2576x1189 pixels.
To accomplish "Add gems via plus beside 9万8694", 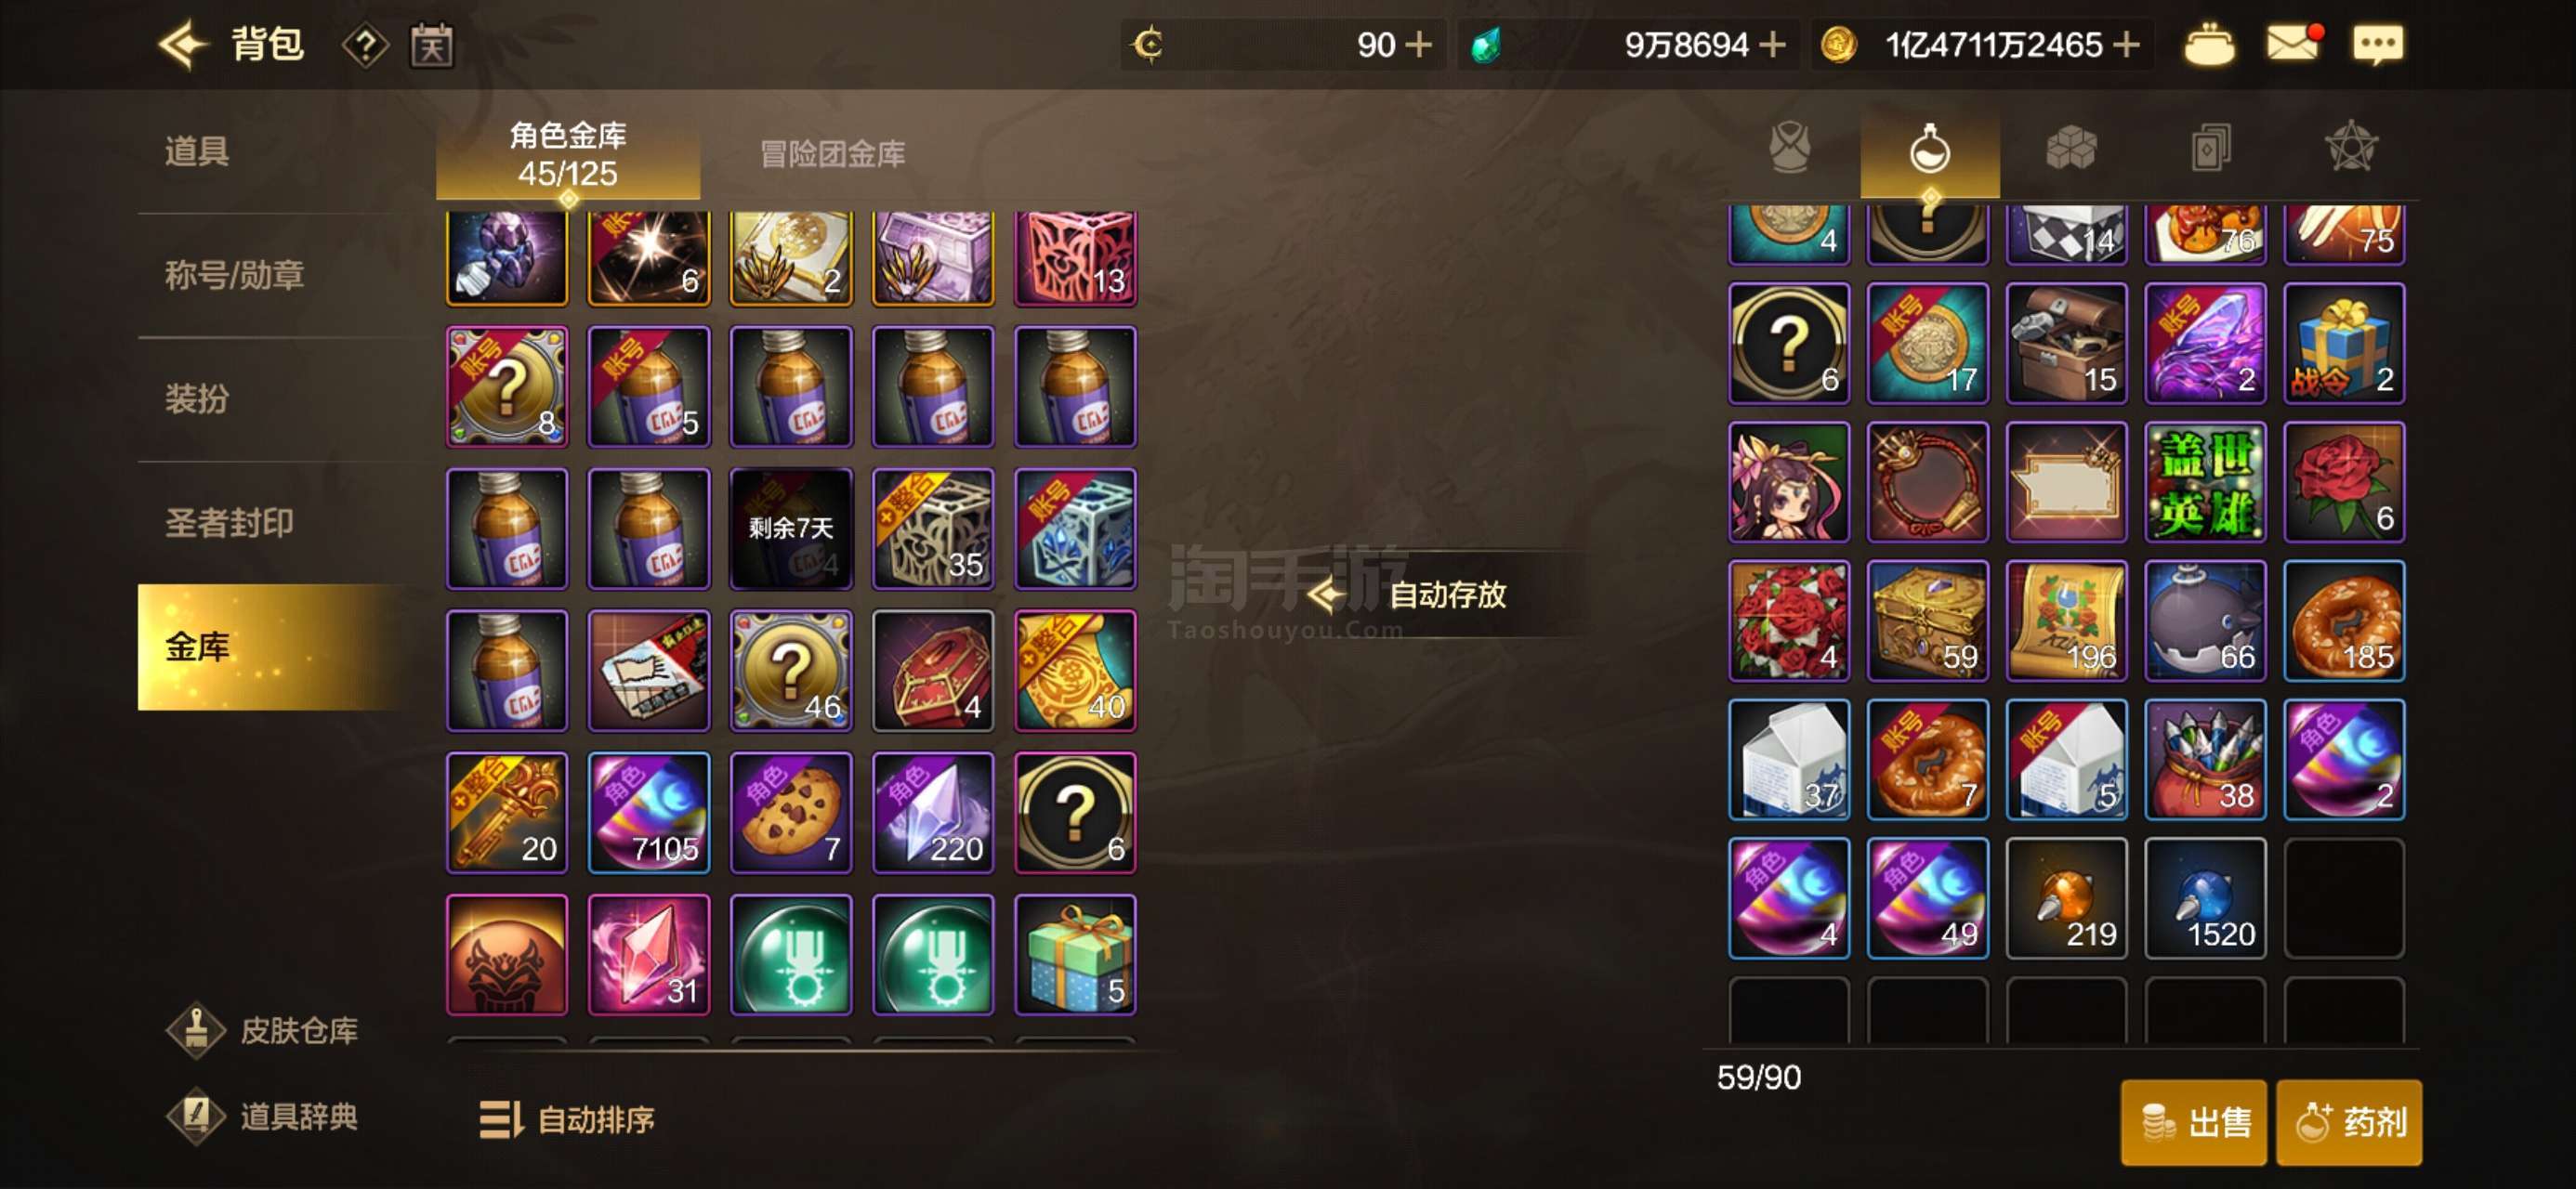I will [1771, 45].
